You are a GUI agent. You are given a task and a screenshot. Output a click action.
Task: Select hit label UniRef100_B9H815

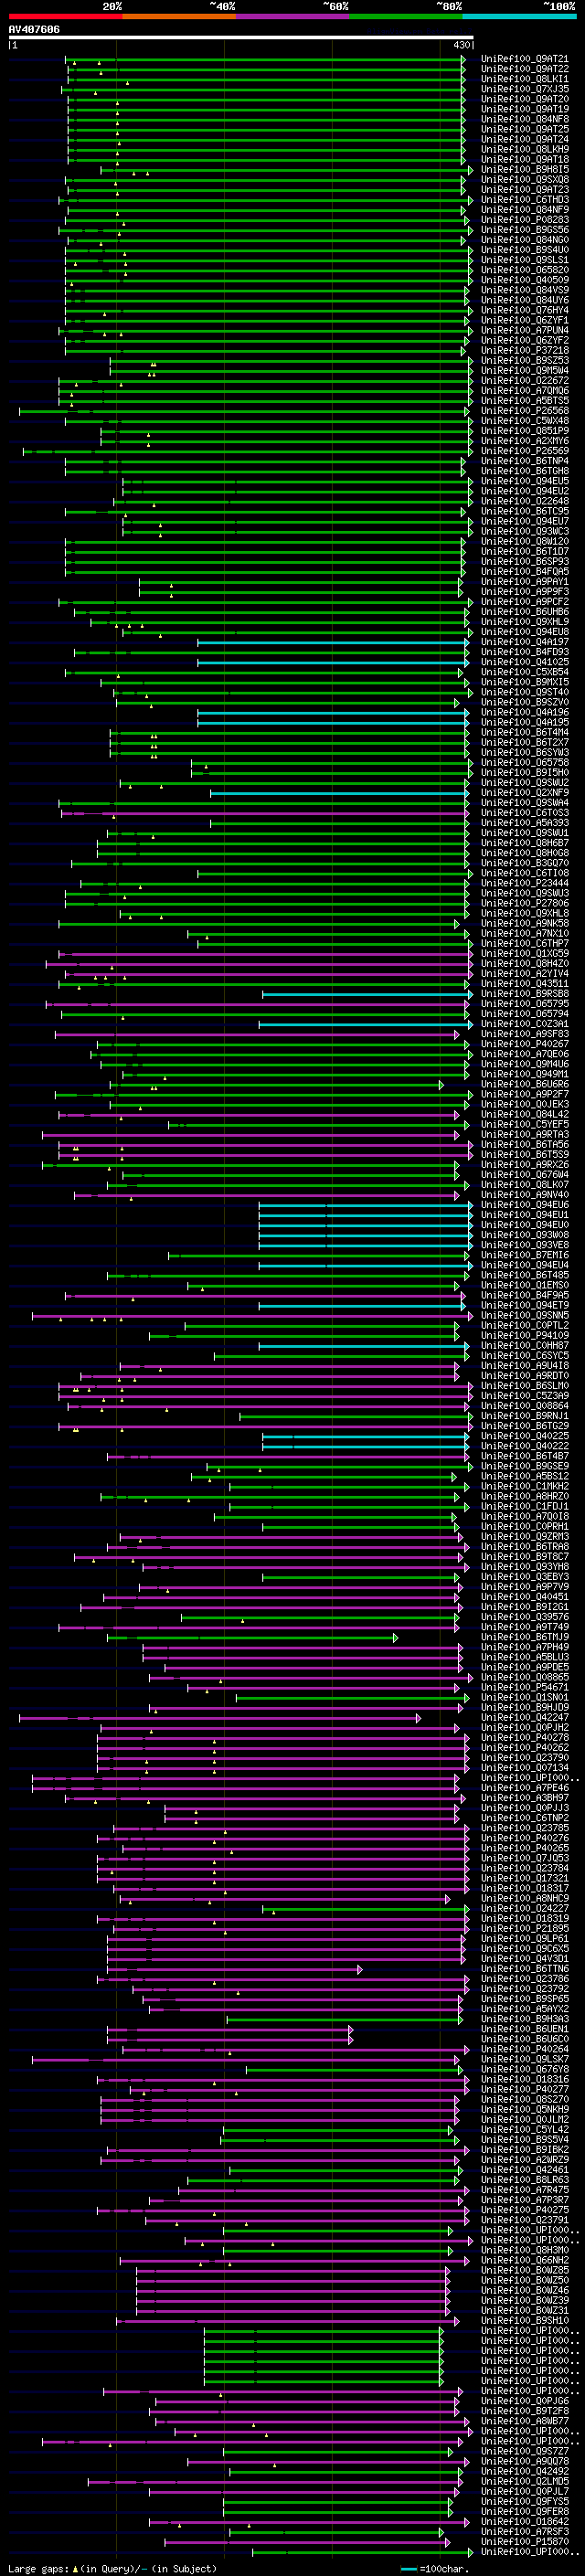coord(525,170)
